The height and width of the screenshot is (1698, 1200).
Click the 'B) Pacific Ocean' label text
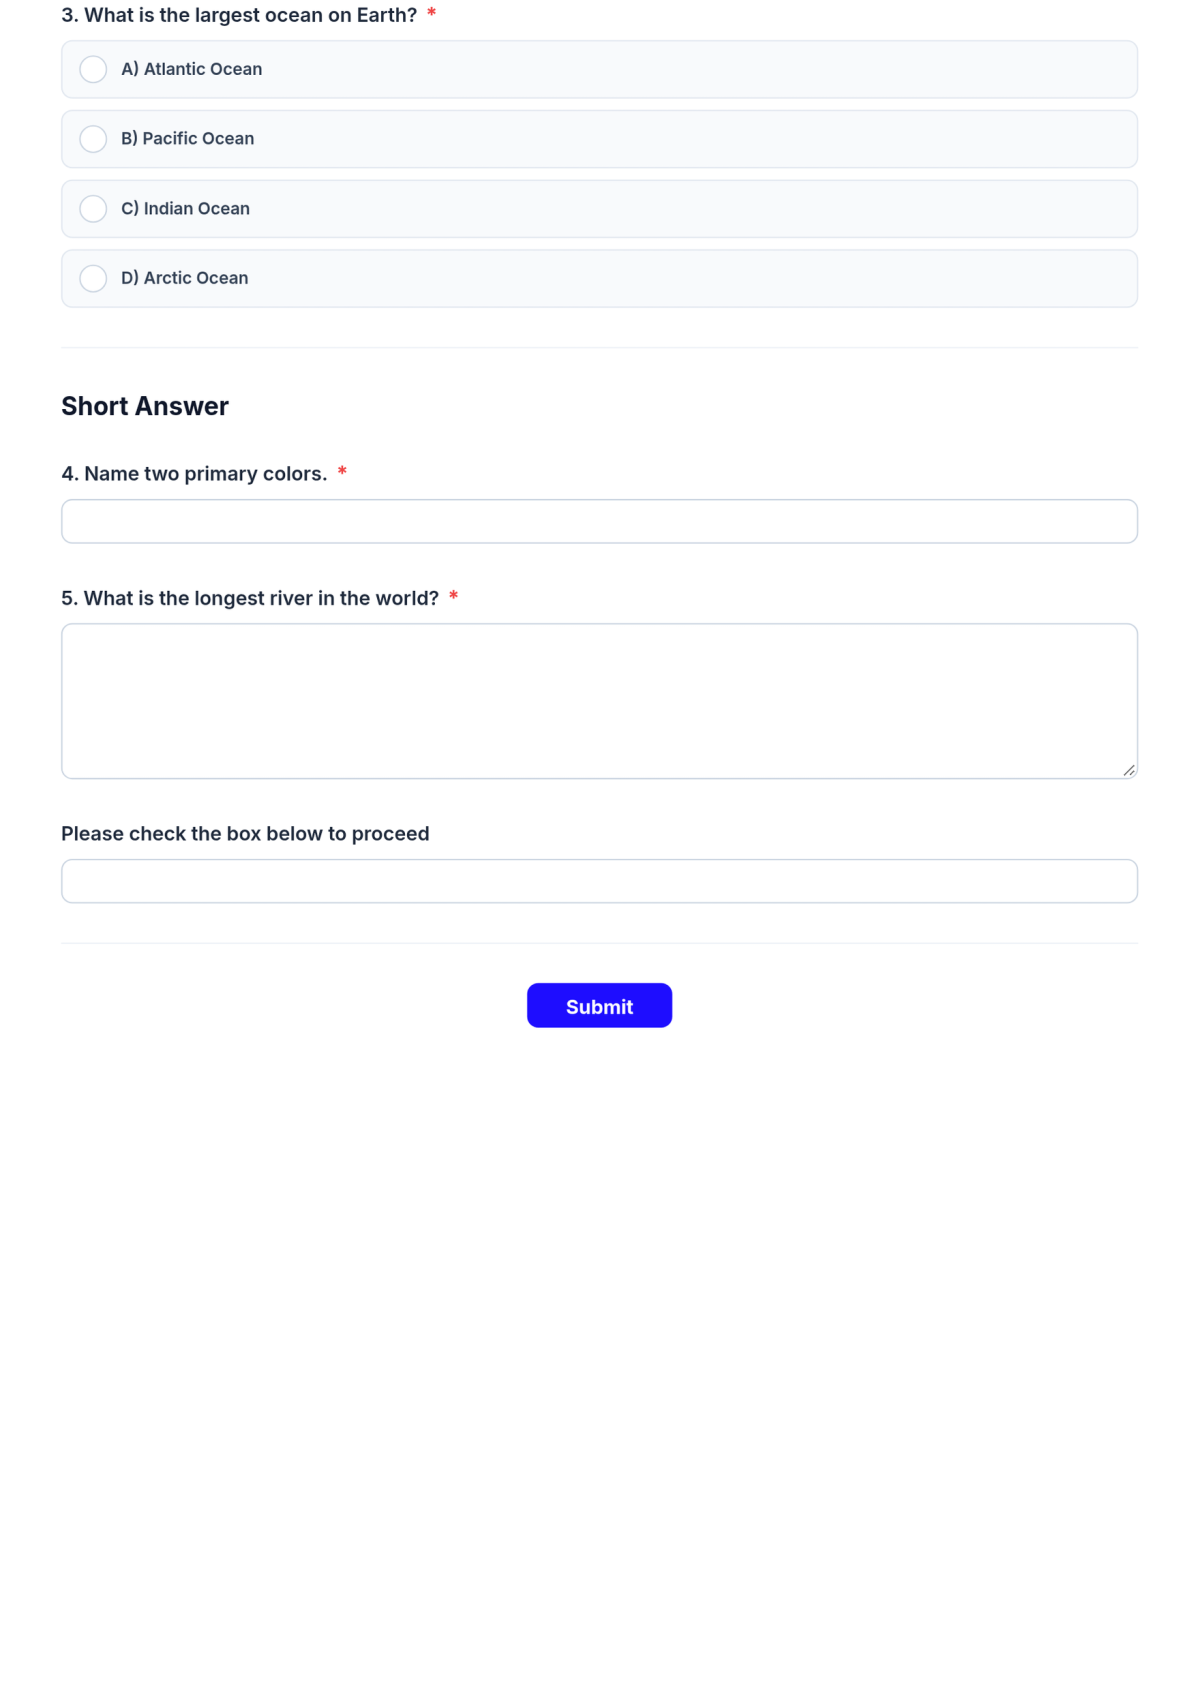point(188,139)
